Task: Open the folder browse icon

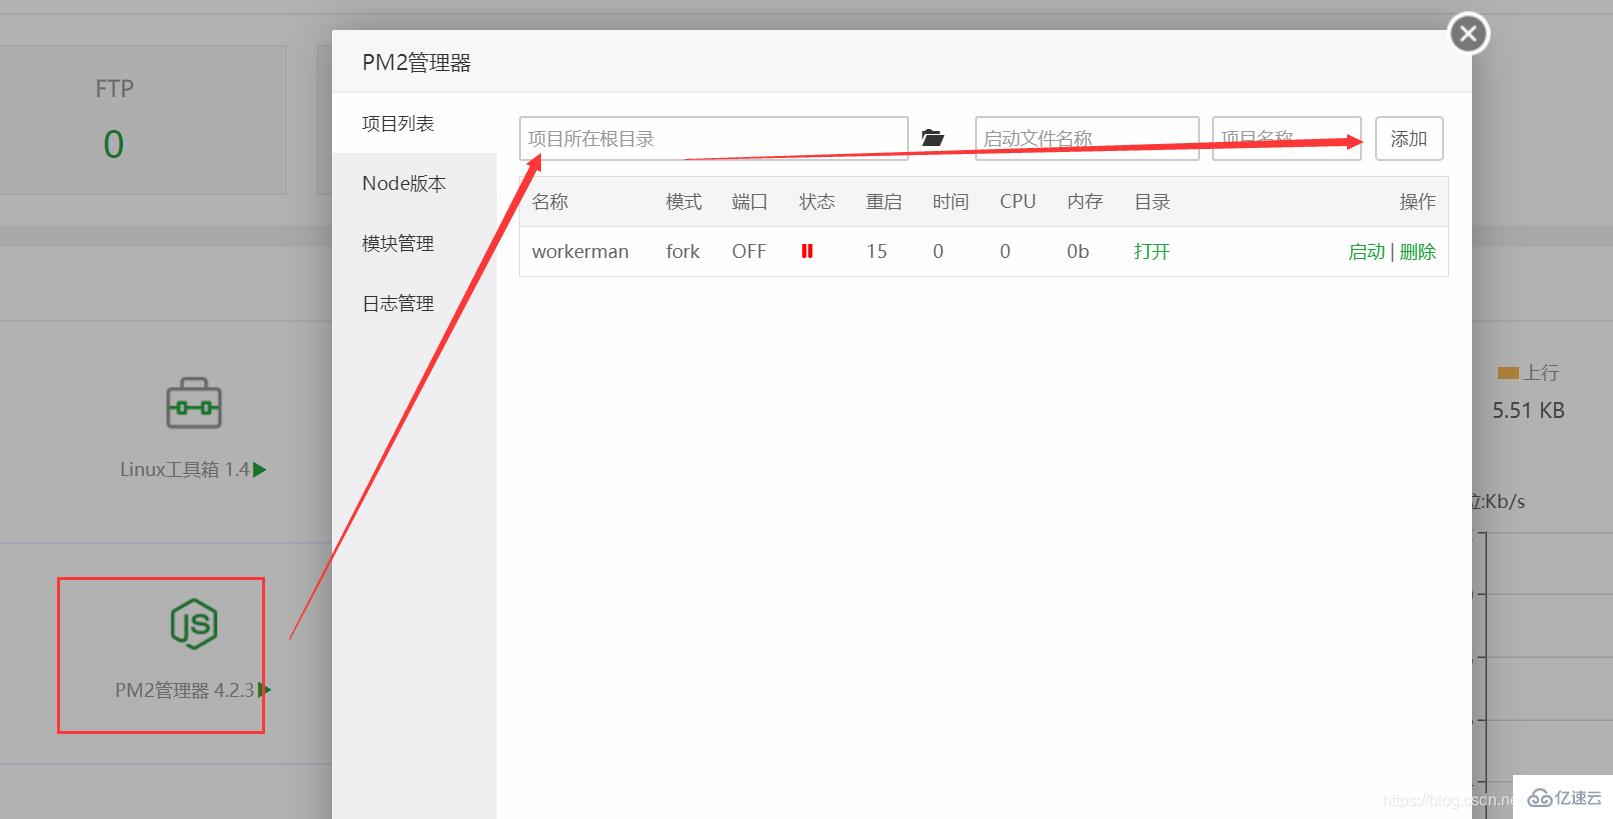Action: [932, 138]
